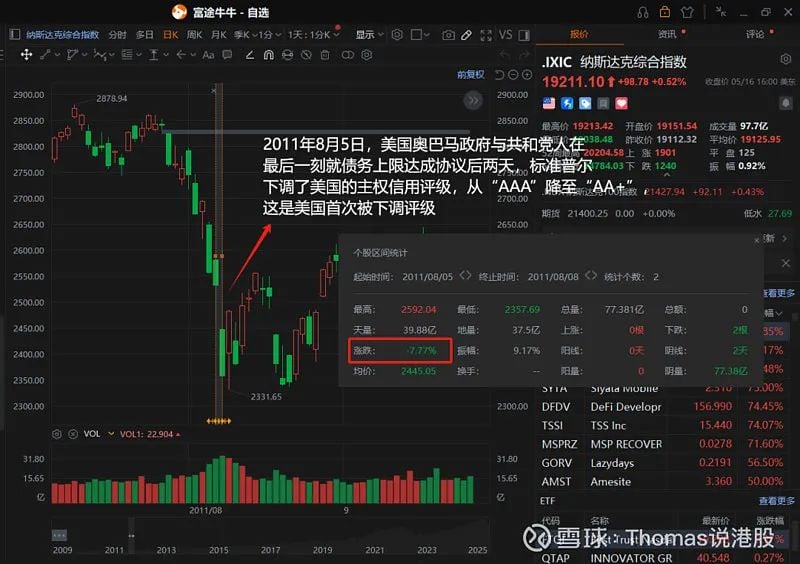Image resolution: width=800 pixels, height=564 pixels.
Task: Toggle the right side panel layout icon
Action: (524, 35)
